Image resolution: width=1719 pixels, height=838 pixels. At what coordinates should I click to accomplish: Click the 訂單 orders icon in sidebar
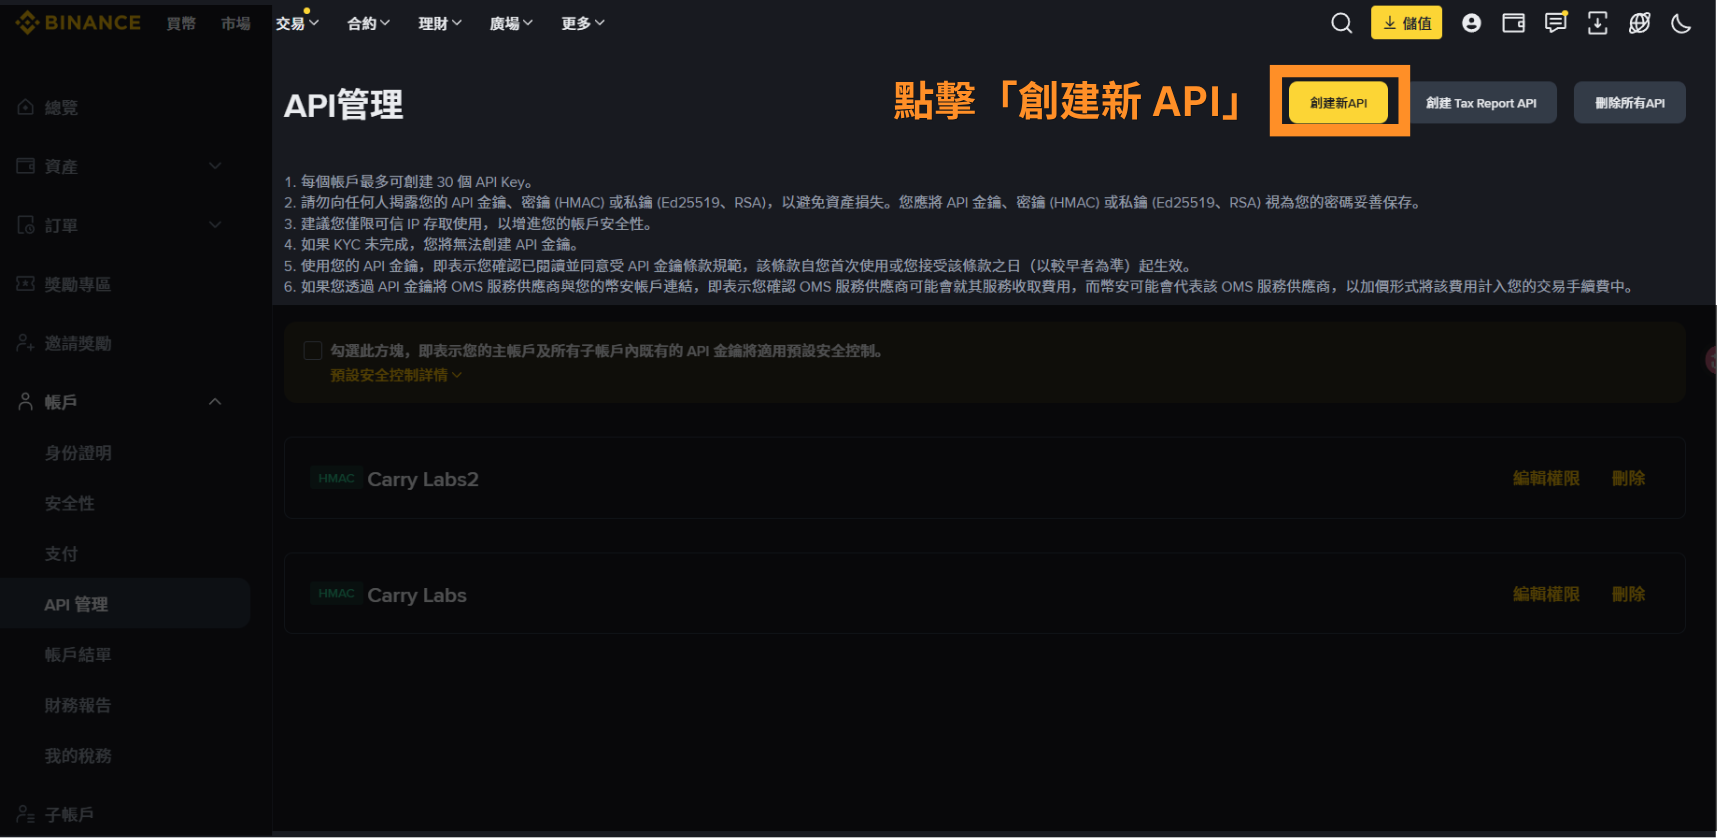point(26,225)
